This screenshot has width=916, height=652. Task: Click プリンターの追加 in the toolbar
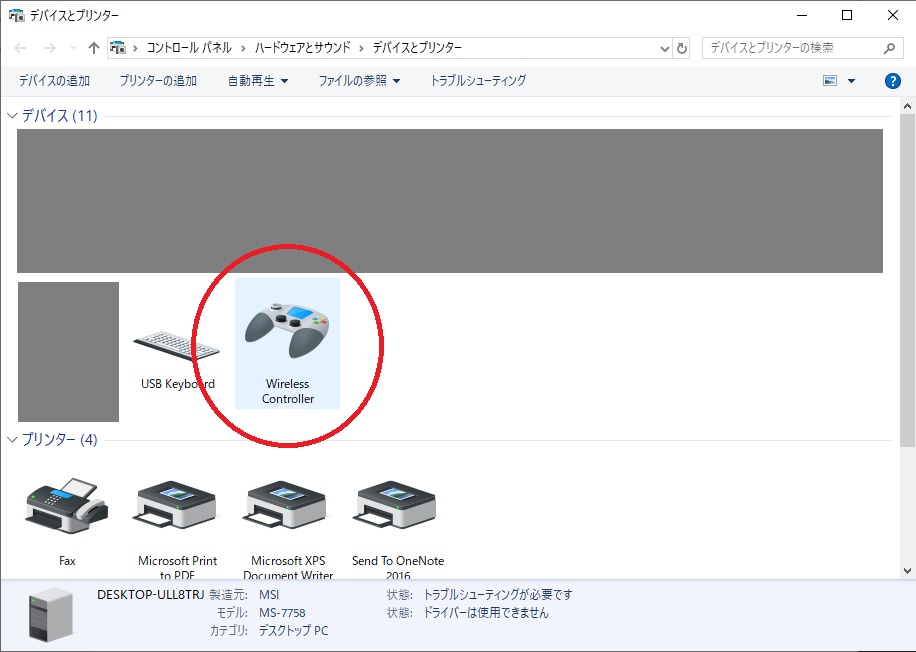158,81
